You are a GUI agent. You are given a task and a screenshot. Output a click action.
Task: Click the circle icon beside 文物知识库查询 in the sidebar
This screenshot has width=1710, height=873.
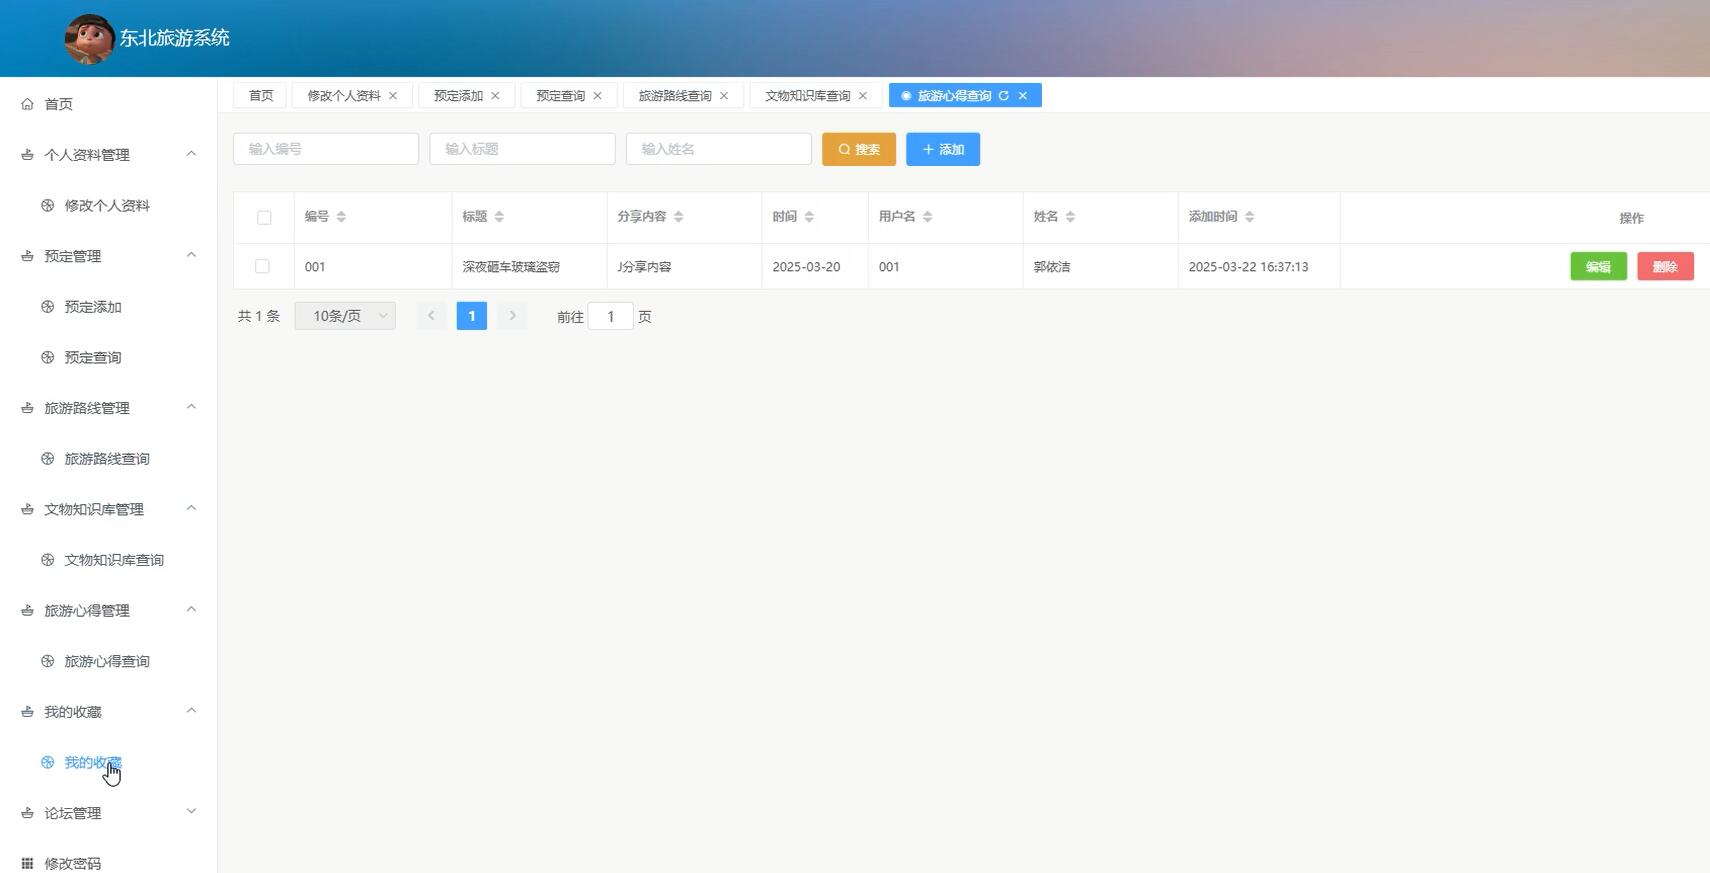point(47,560)
